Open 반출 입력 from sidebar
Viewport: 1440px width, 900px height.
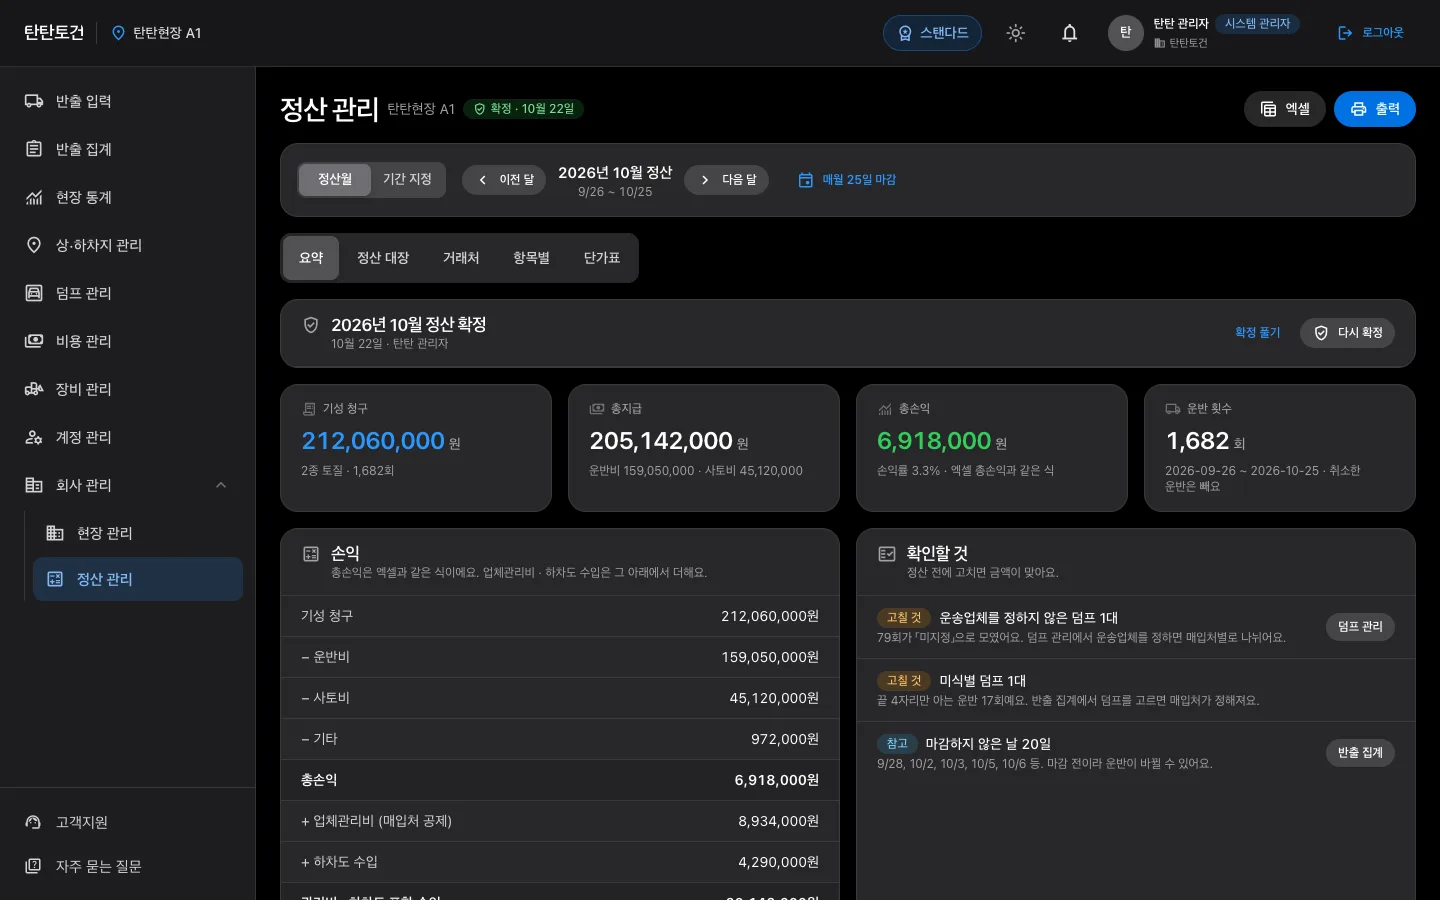(x=127, y=101)
